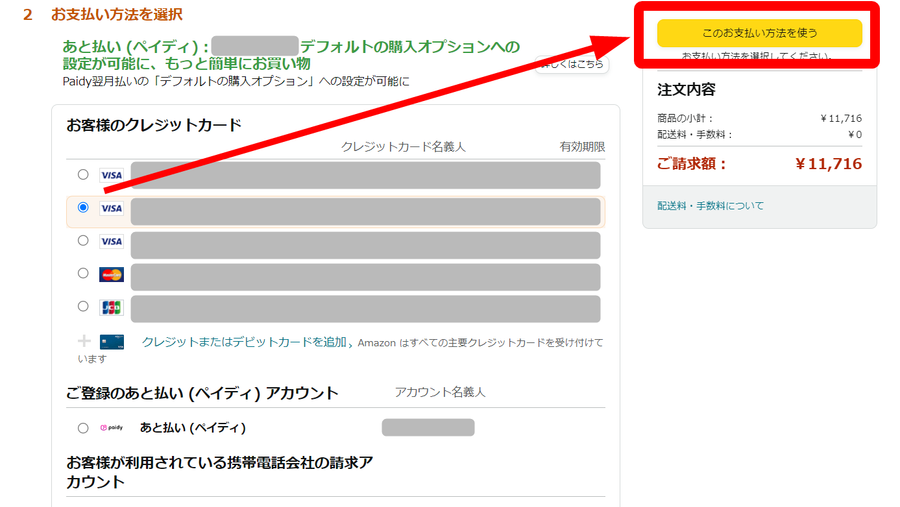This screenshot has height=507, width=900.
Task: Click the Paidy翌月払い description text
Action: tap(236, 81)
